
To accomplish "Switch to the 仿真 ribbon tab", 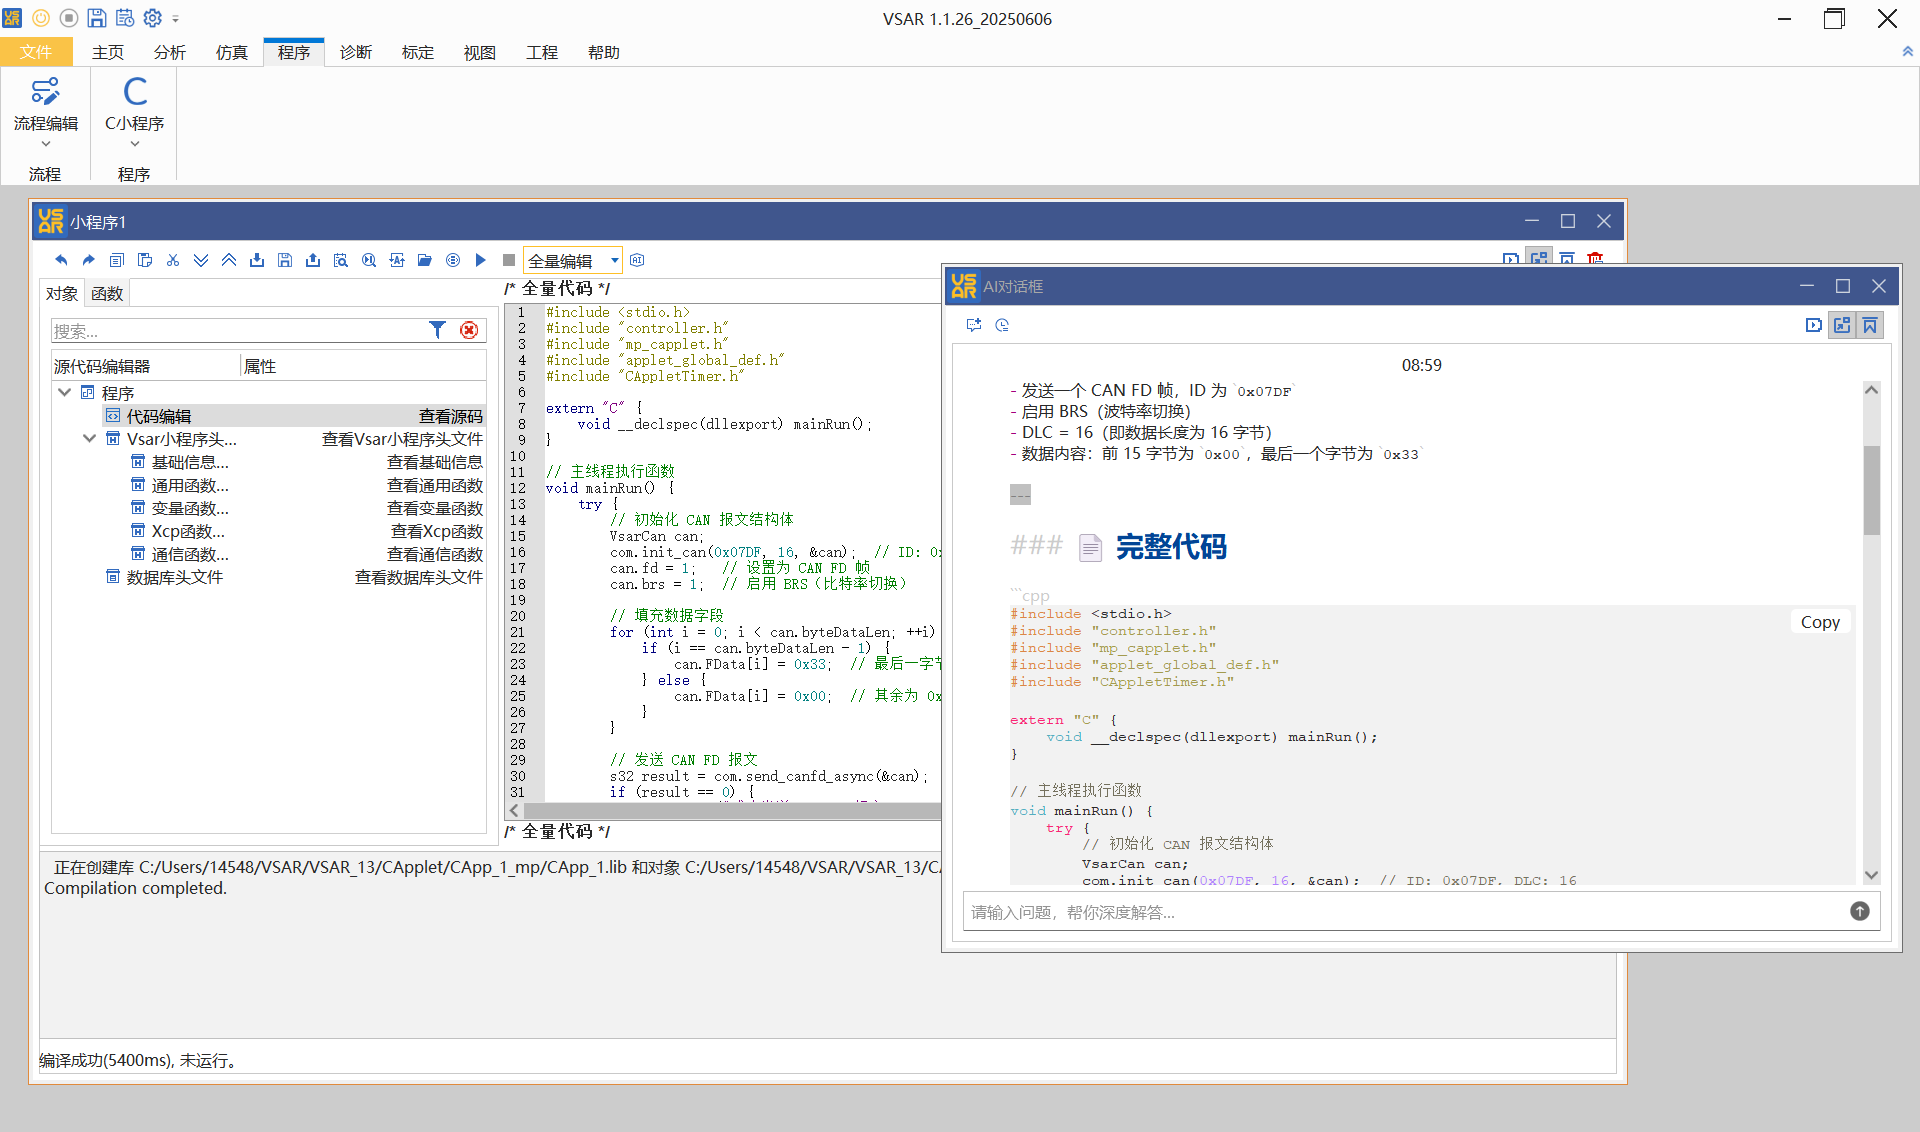I will pos(232,52).
